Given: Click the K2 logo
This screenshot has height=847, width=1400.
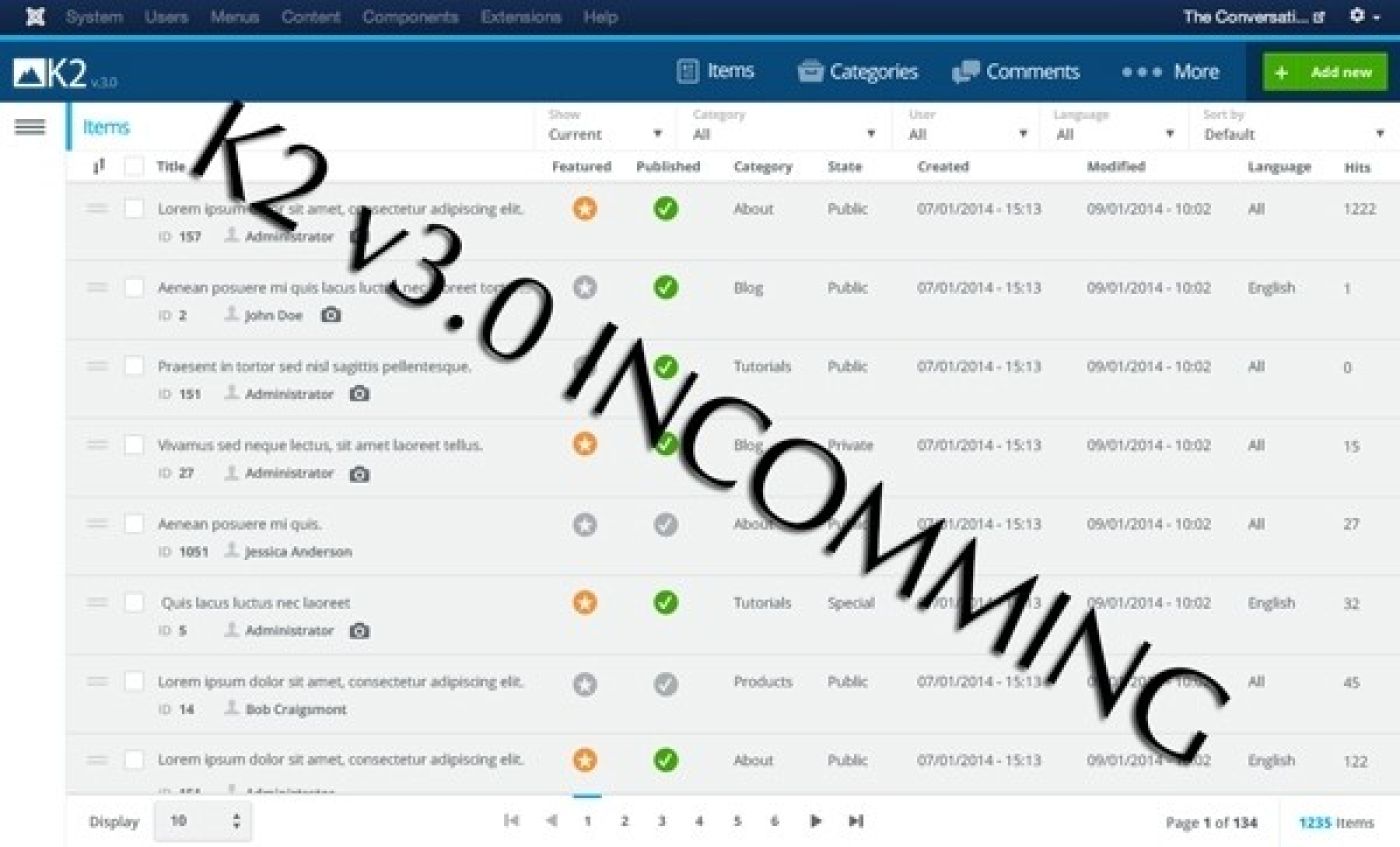Looking at the screenshot, I should pos(64,72).
